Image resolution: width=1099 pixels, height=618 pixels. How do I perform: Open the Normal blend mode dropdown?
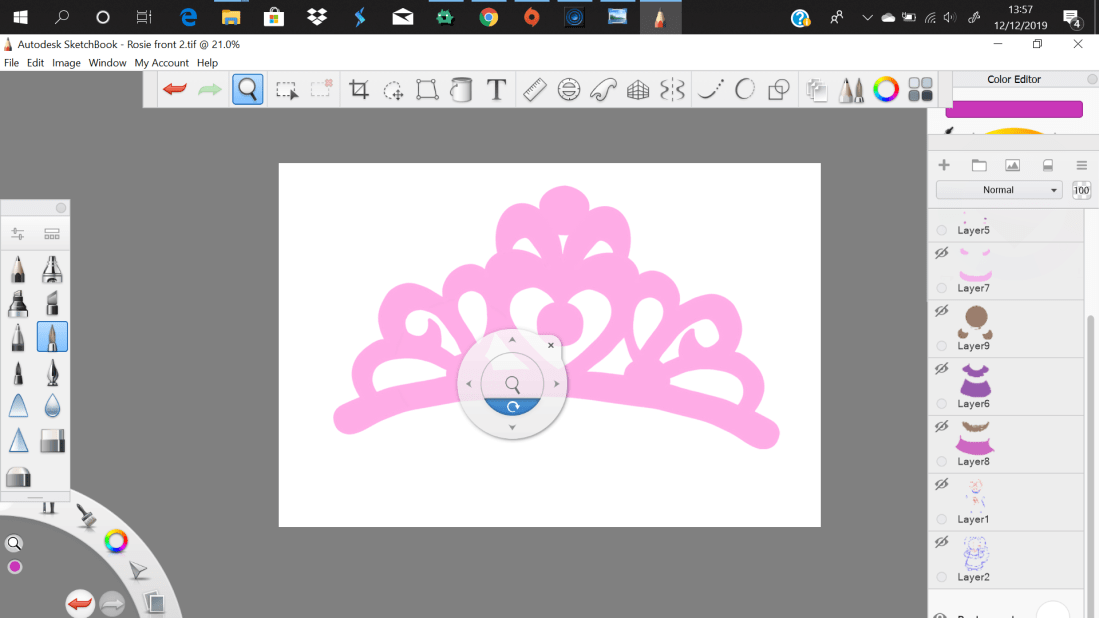[998, 190]
